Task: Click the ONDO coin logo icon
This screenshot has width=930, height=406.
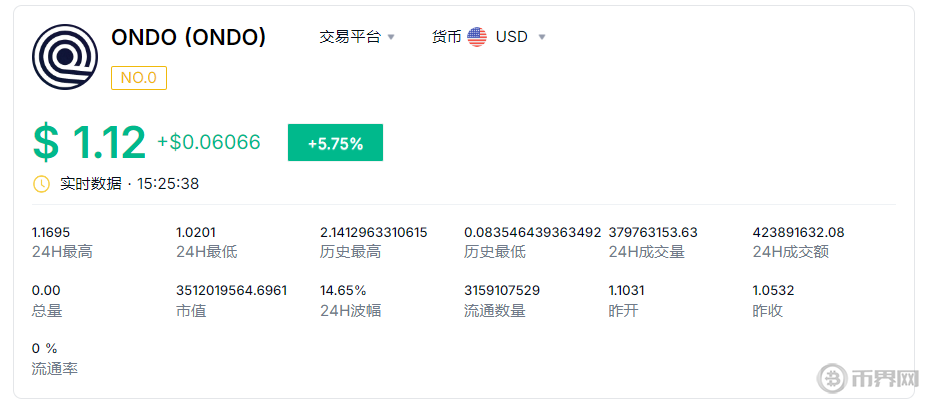Action: (x=65, y=56)
